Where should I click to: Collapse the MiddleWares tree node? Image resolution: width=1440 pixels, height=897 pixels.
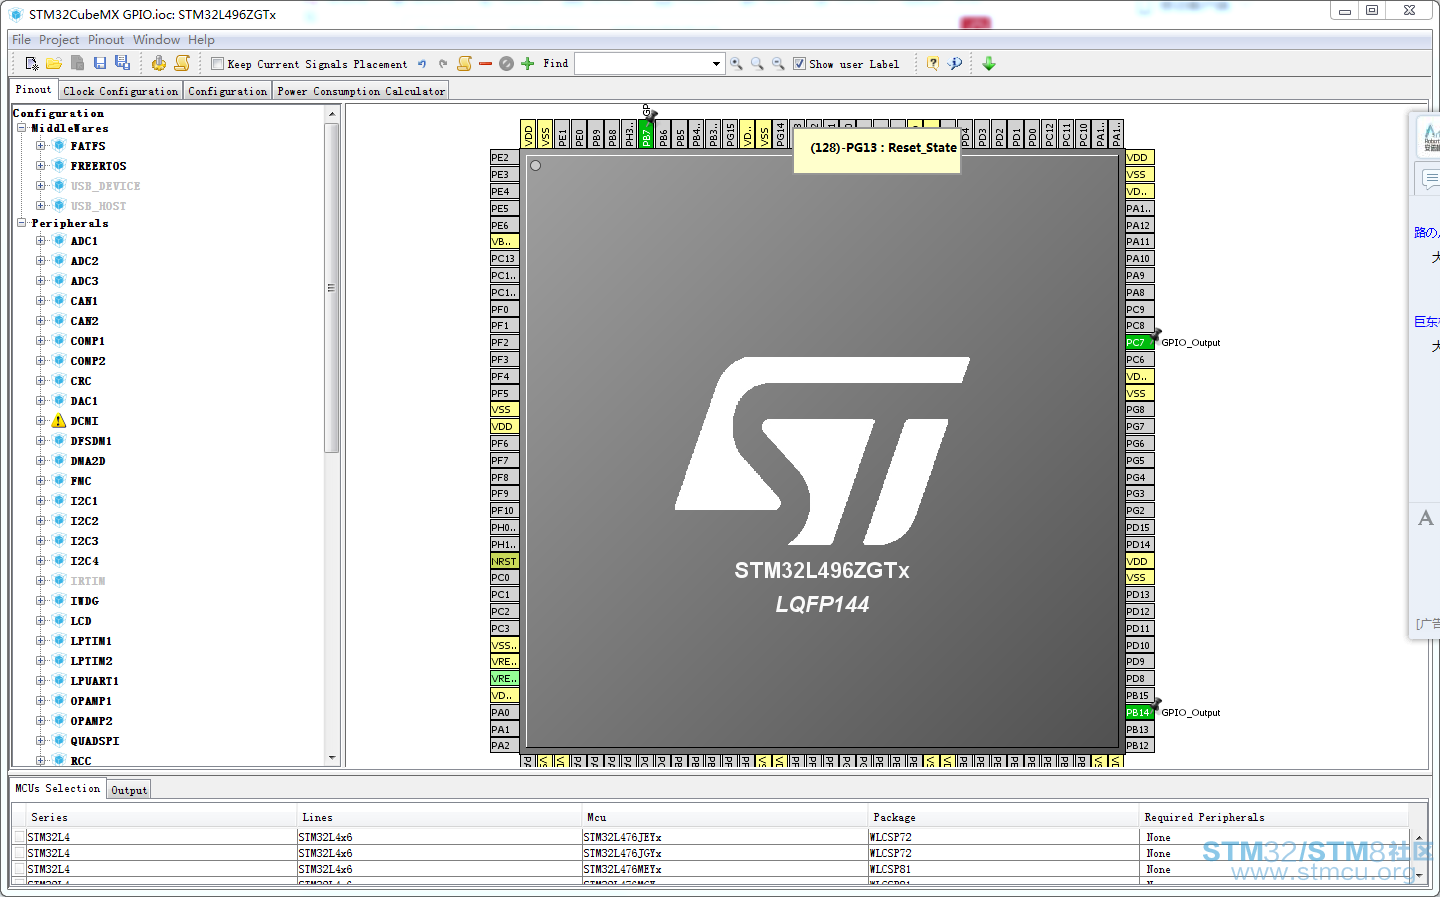click(x=21, y=128)
